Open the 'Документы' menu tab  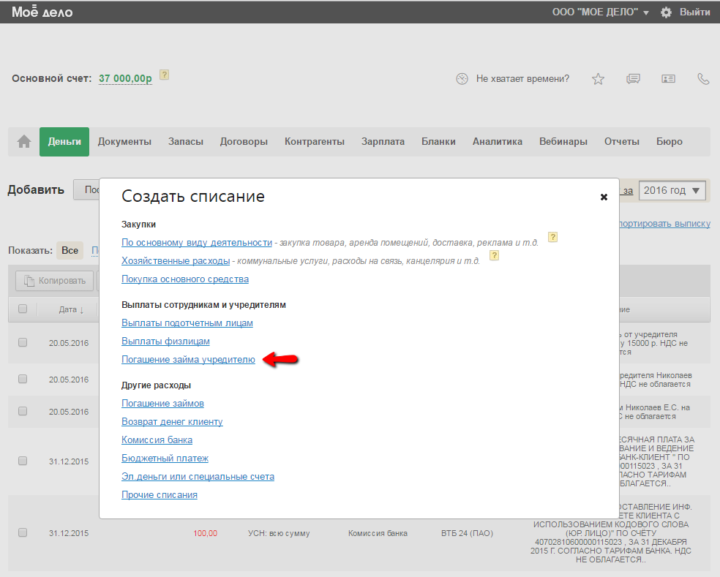pos(125,142)
